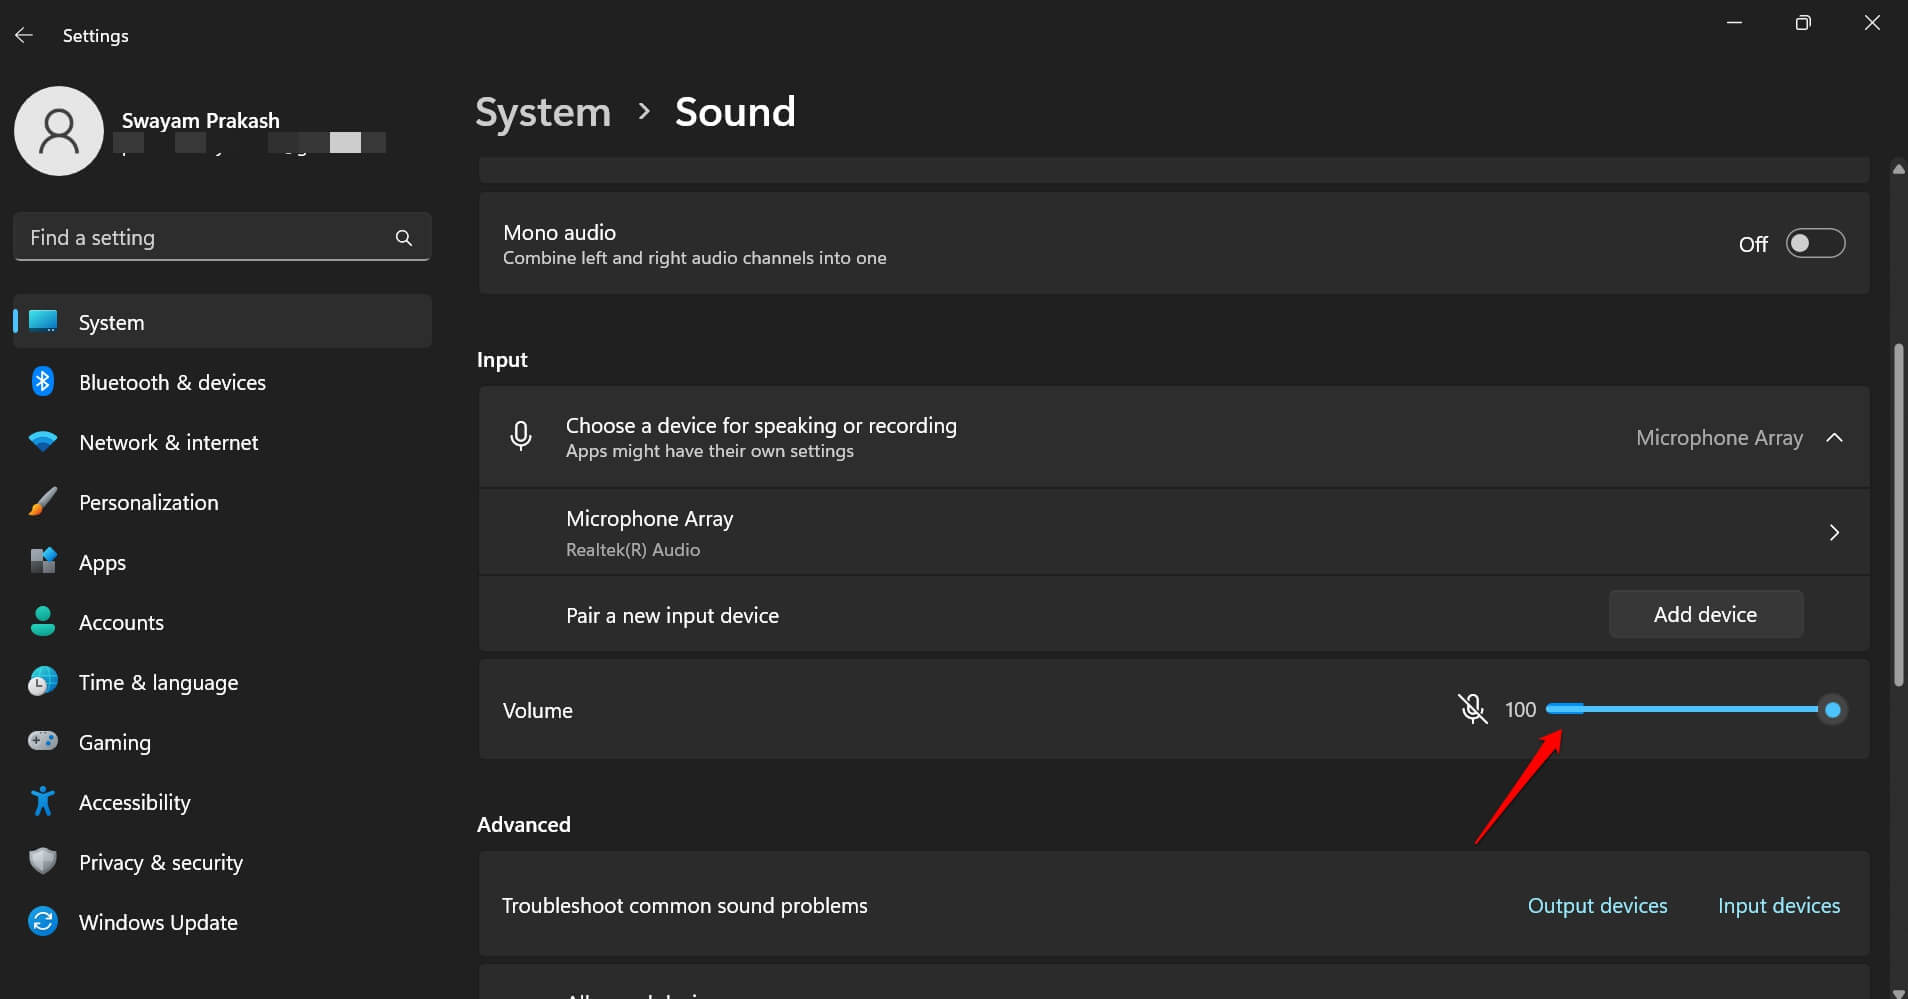
Task: Open Privacy & security settings
Action: pos(161,862)
